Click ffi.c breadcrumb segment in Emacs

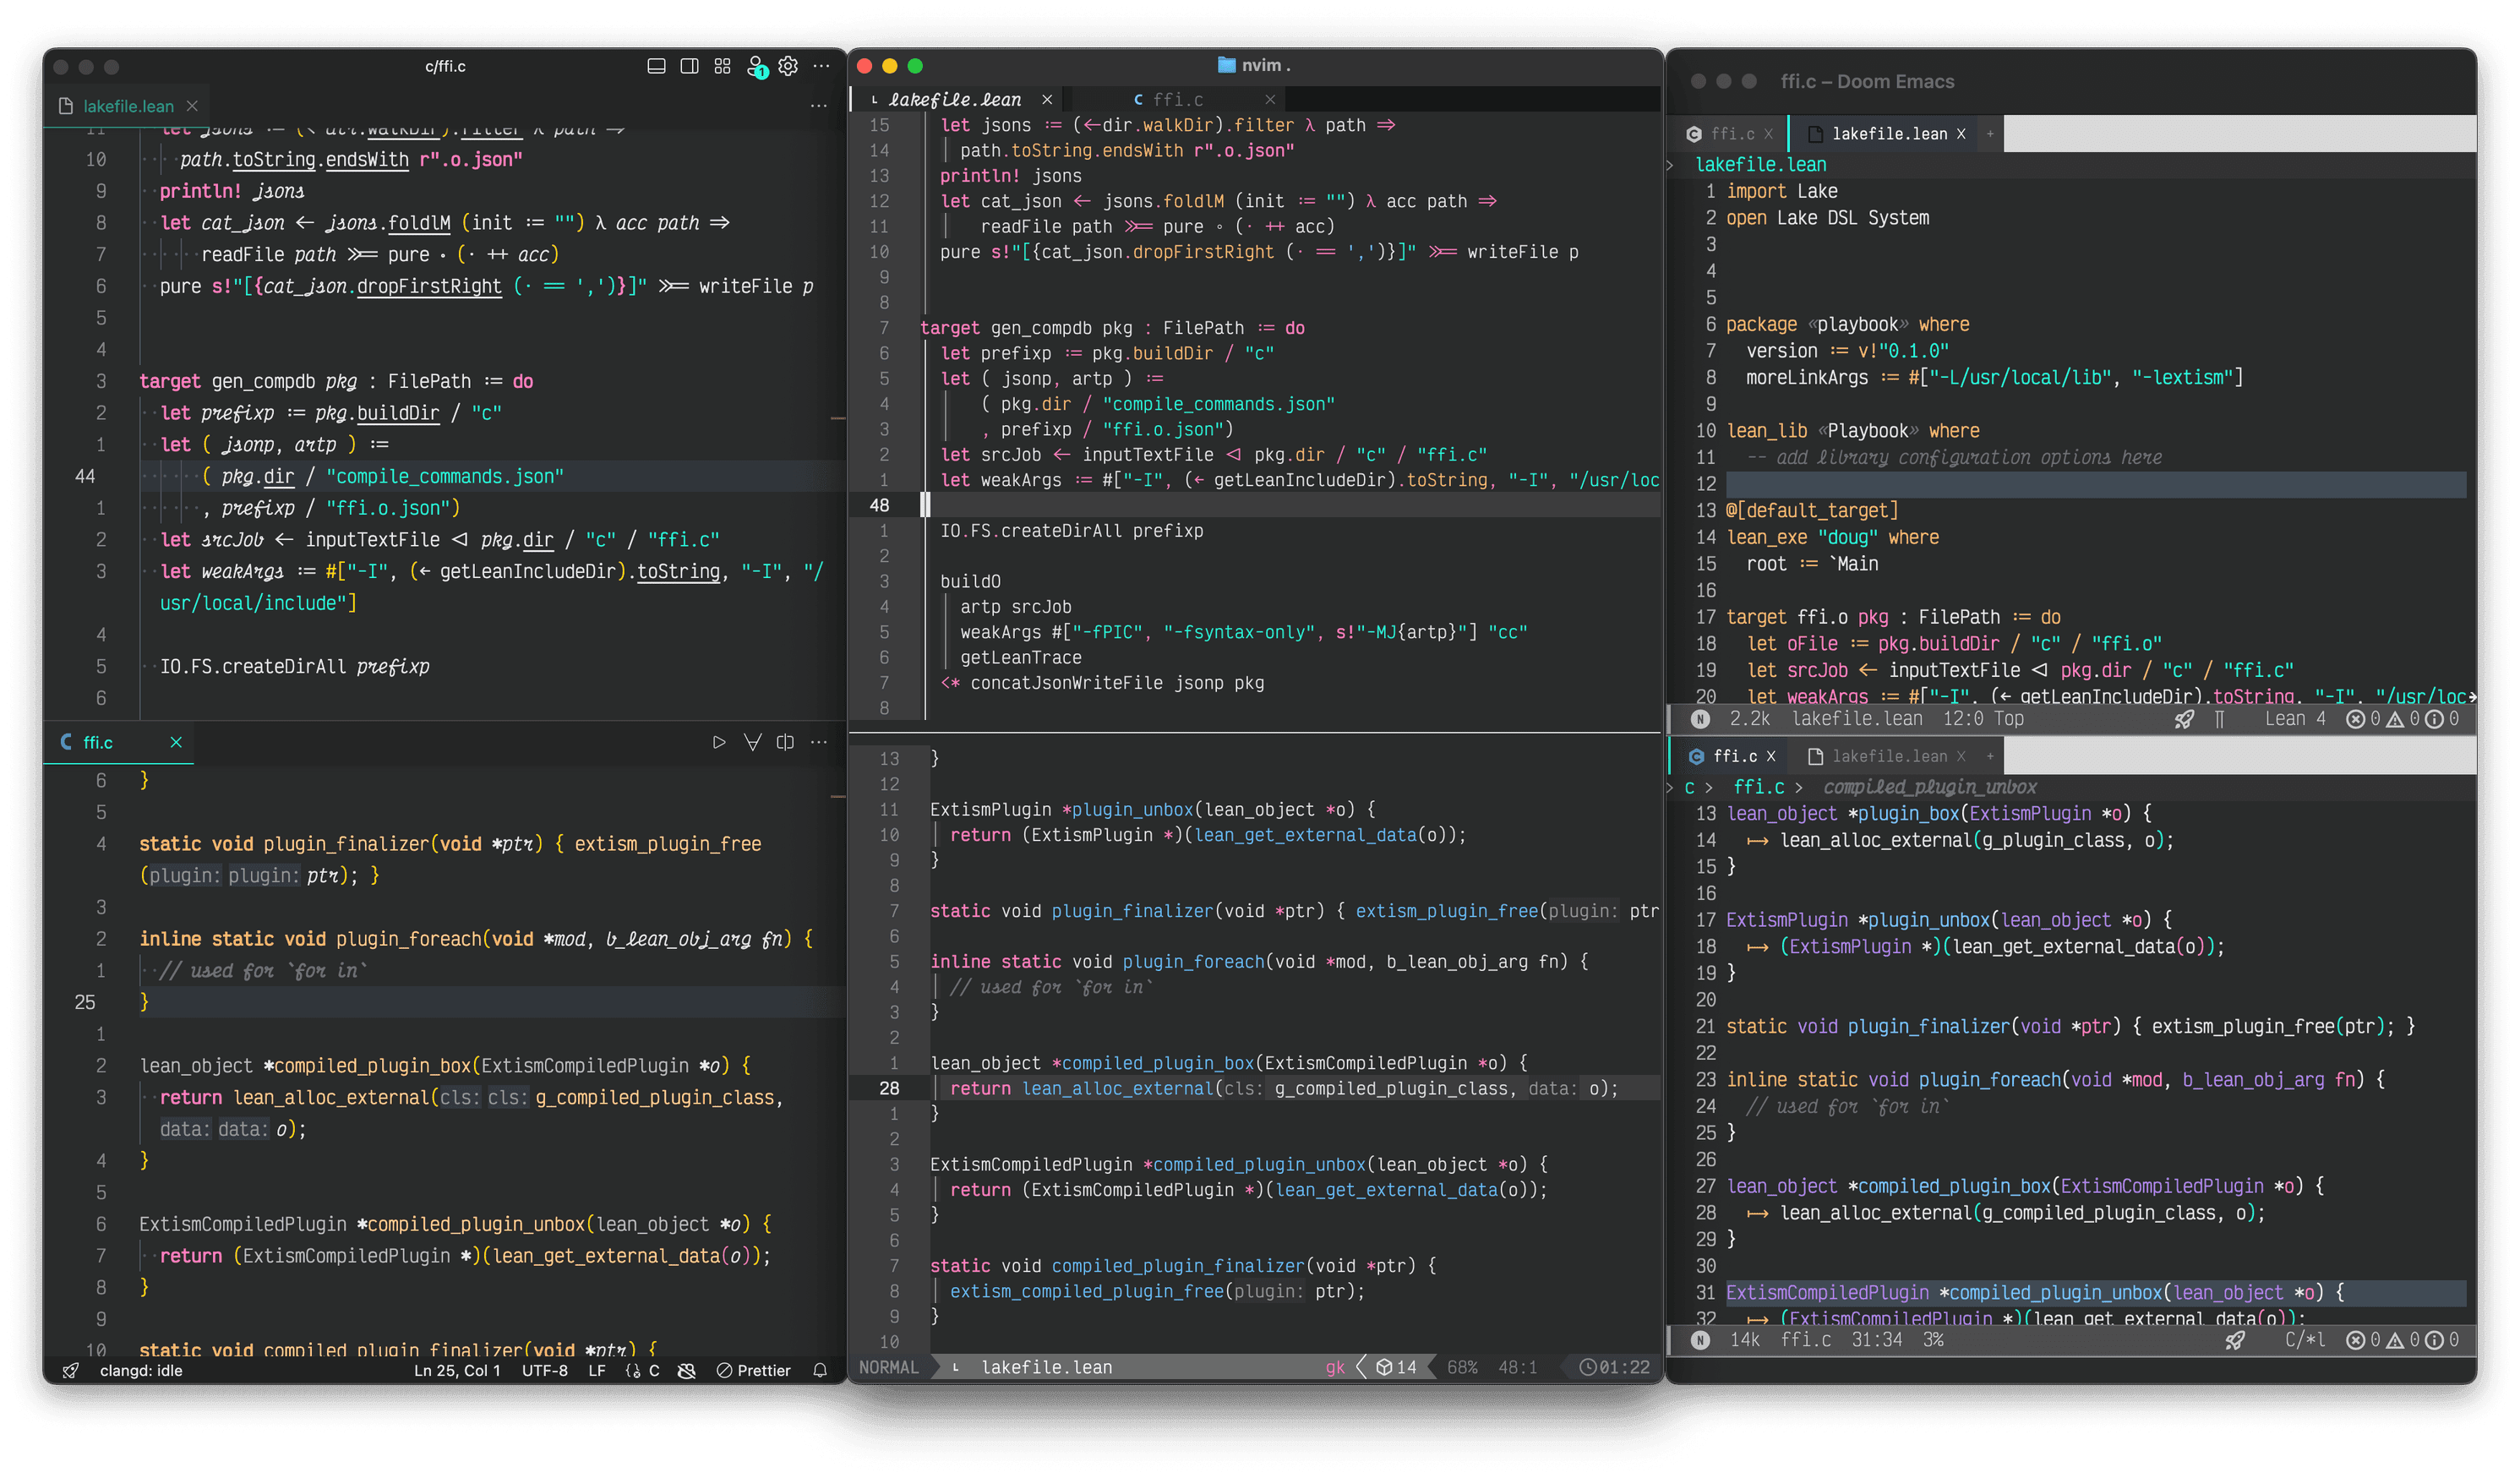1758,787
